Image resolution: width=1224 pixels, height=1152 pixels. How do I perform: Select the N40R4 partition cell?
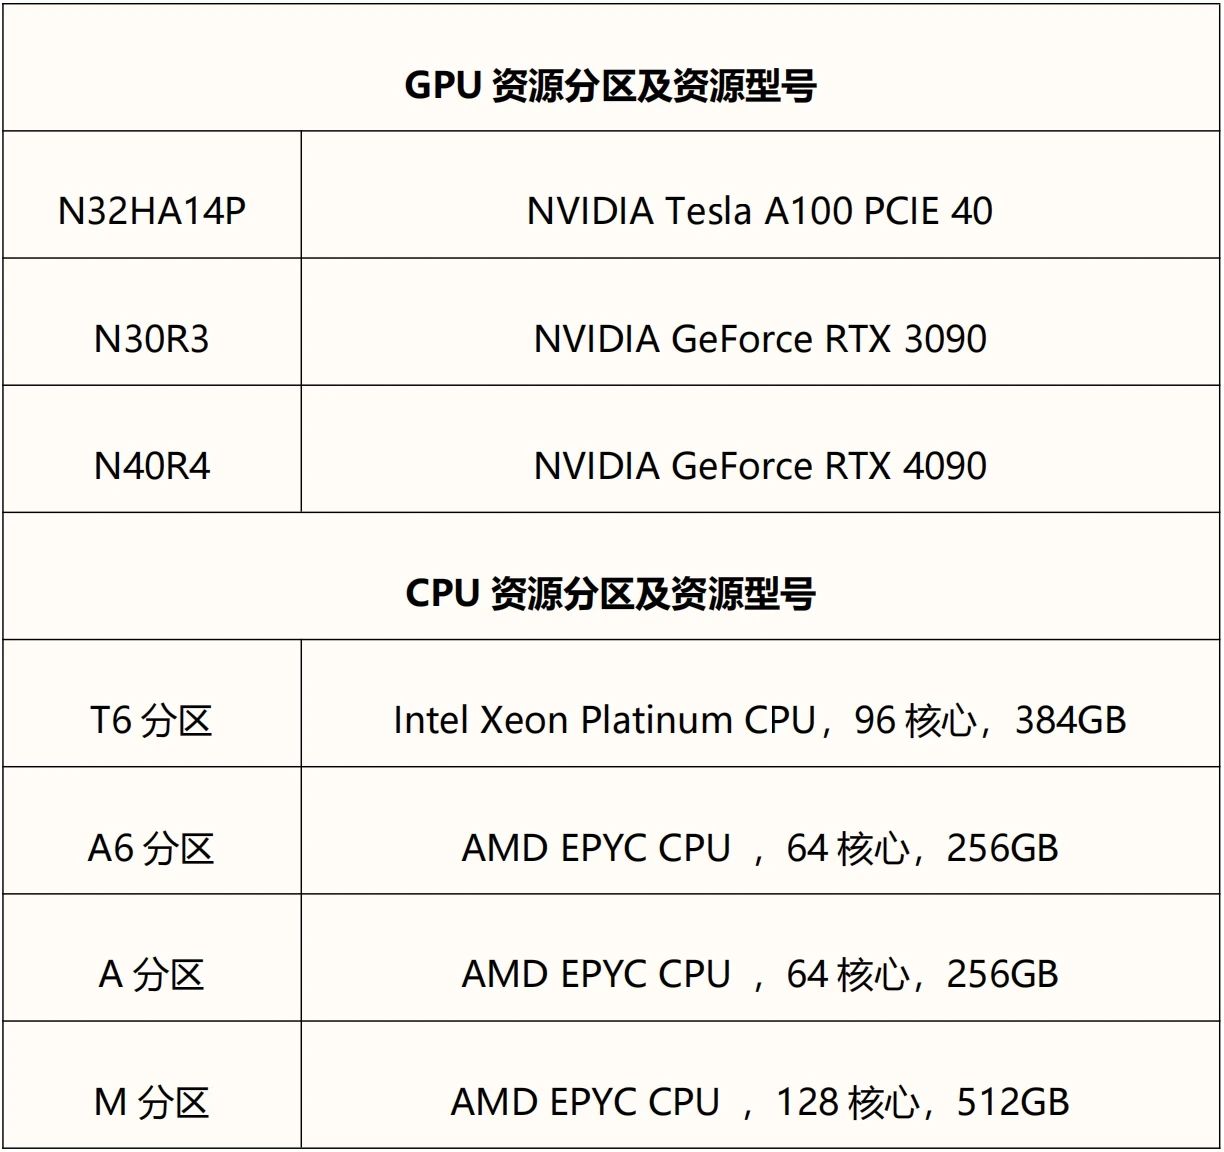coord(152,466)
